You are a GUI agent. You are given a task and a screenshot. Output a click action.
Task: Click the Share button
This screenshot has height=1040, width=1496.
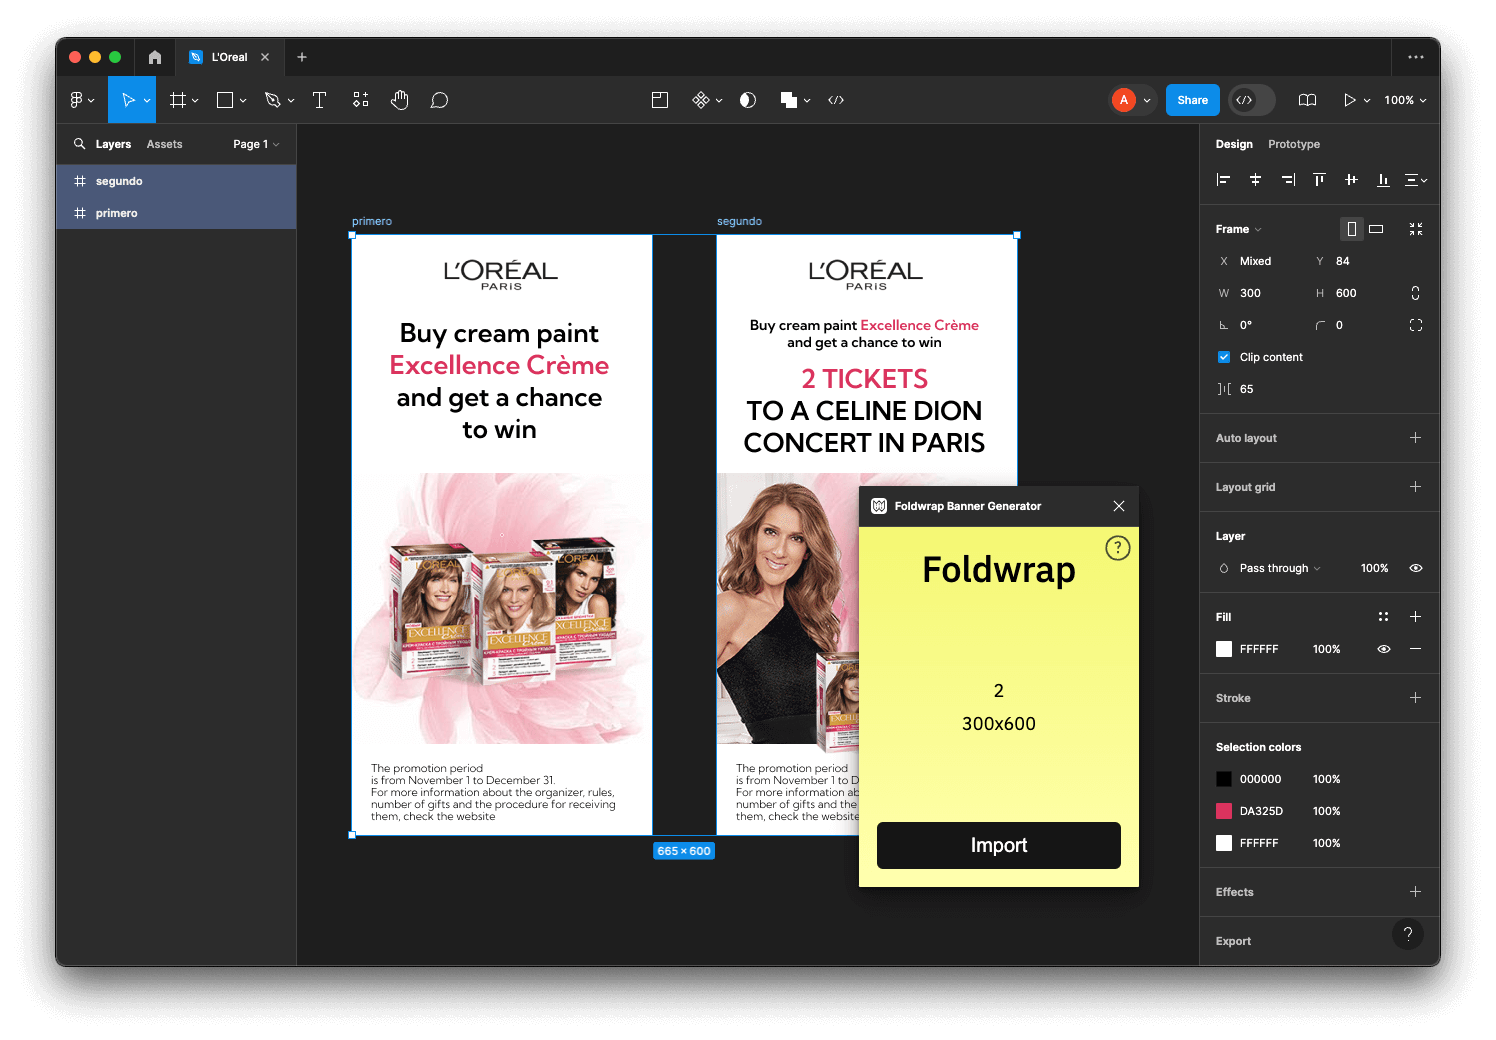[1193, 100]
